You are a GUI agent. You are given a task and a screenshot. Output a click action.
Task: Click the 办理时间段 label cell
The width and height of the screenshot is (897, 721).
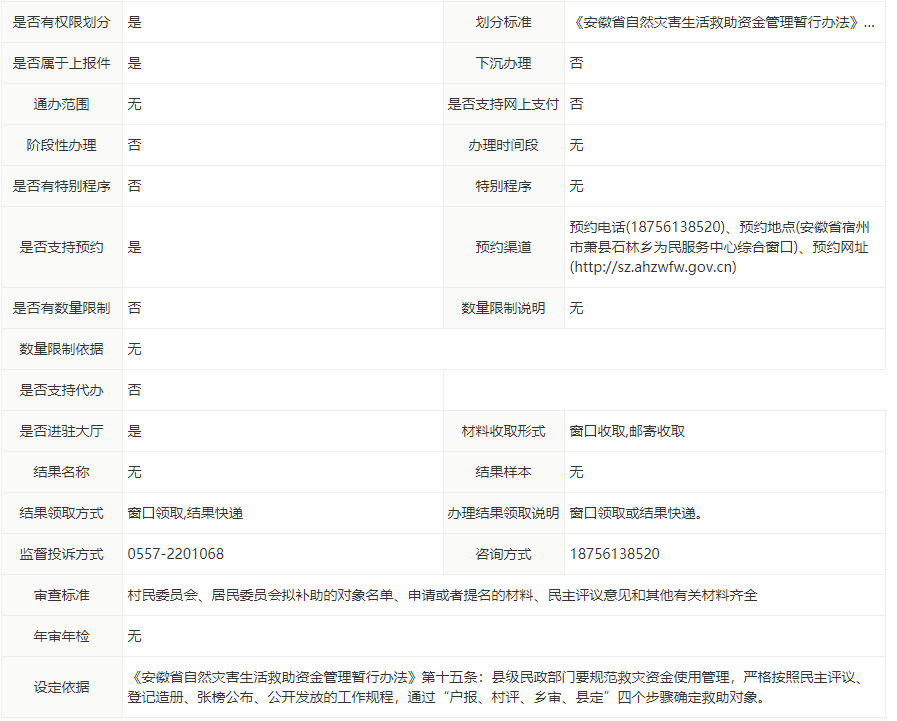[503, 145]
